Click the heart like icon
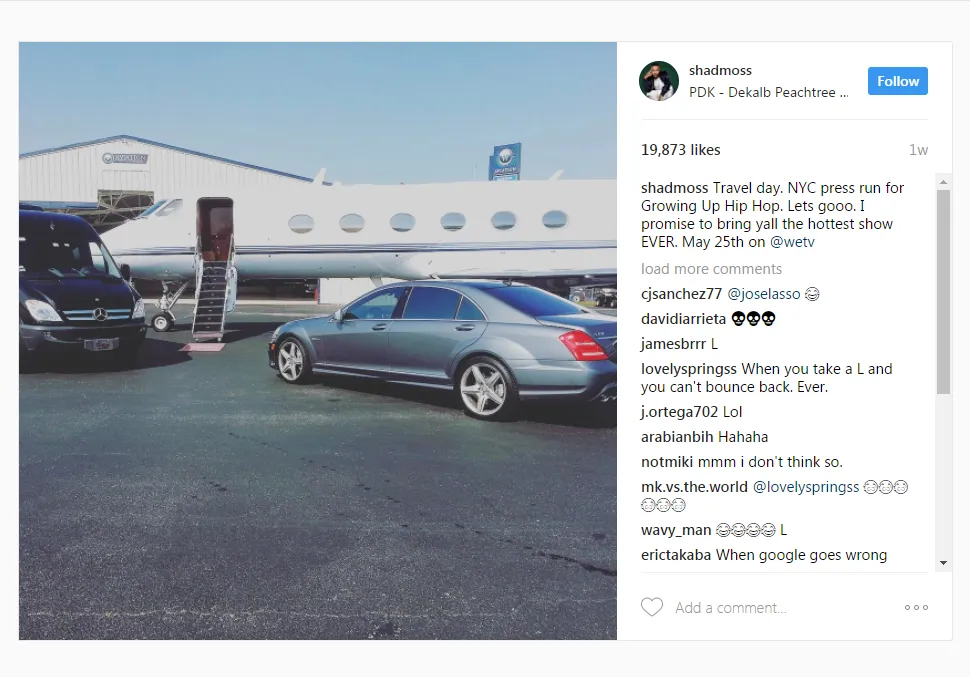The image size is (970, 677). tap(651, 607)
